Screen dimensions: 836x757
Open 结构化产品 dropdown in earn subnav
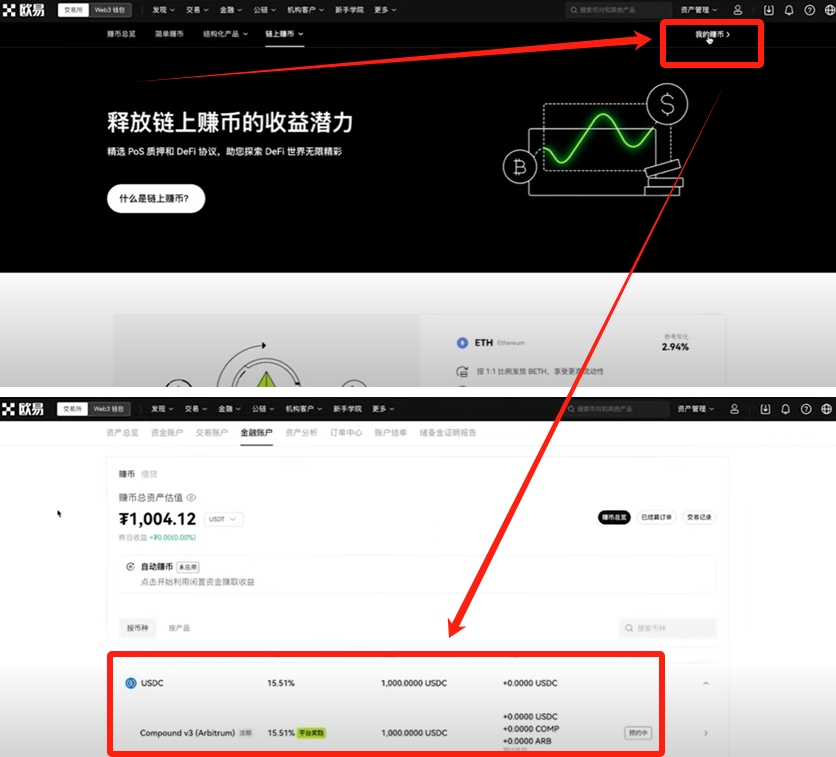pyautogui.click(x=225, y=34)
